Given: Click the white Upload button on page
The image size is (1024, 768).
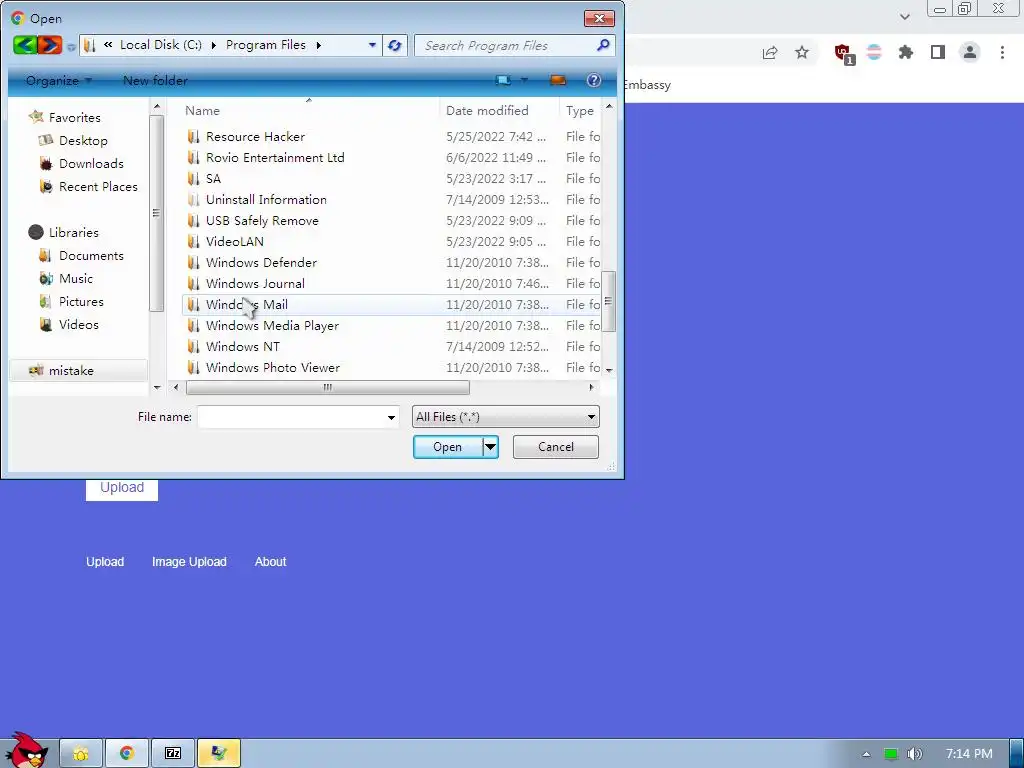Looking at the screenshot, I should pos(122,488).
